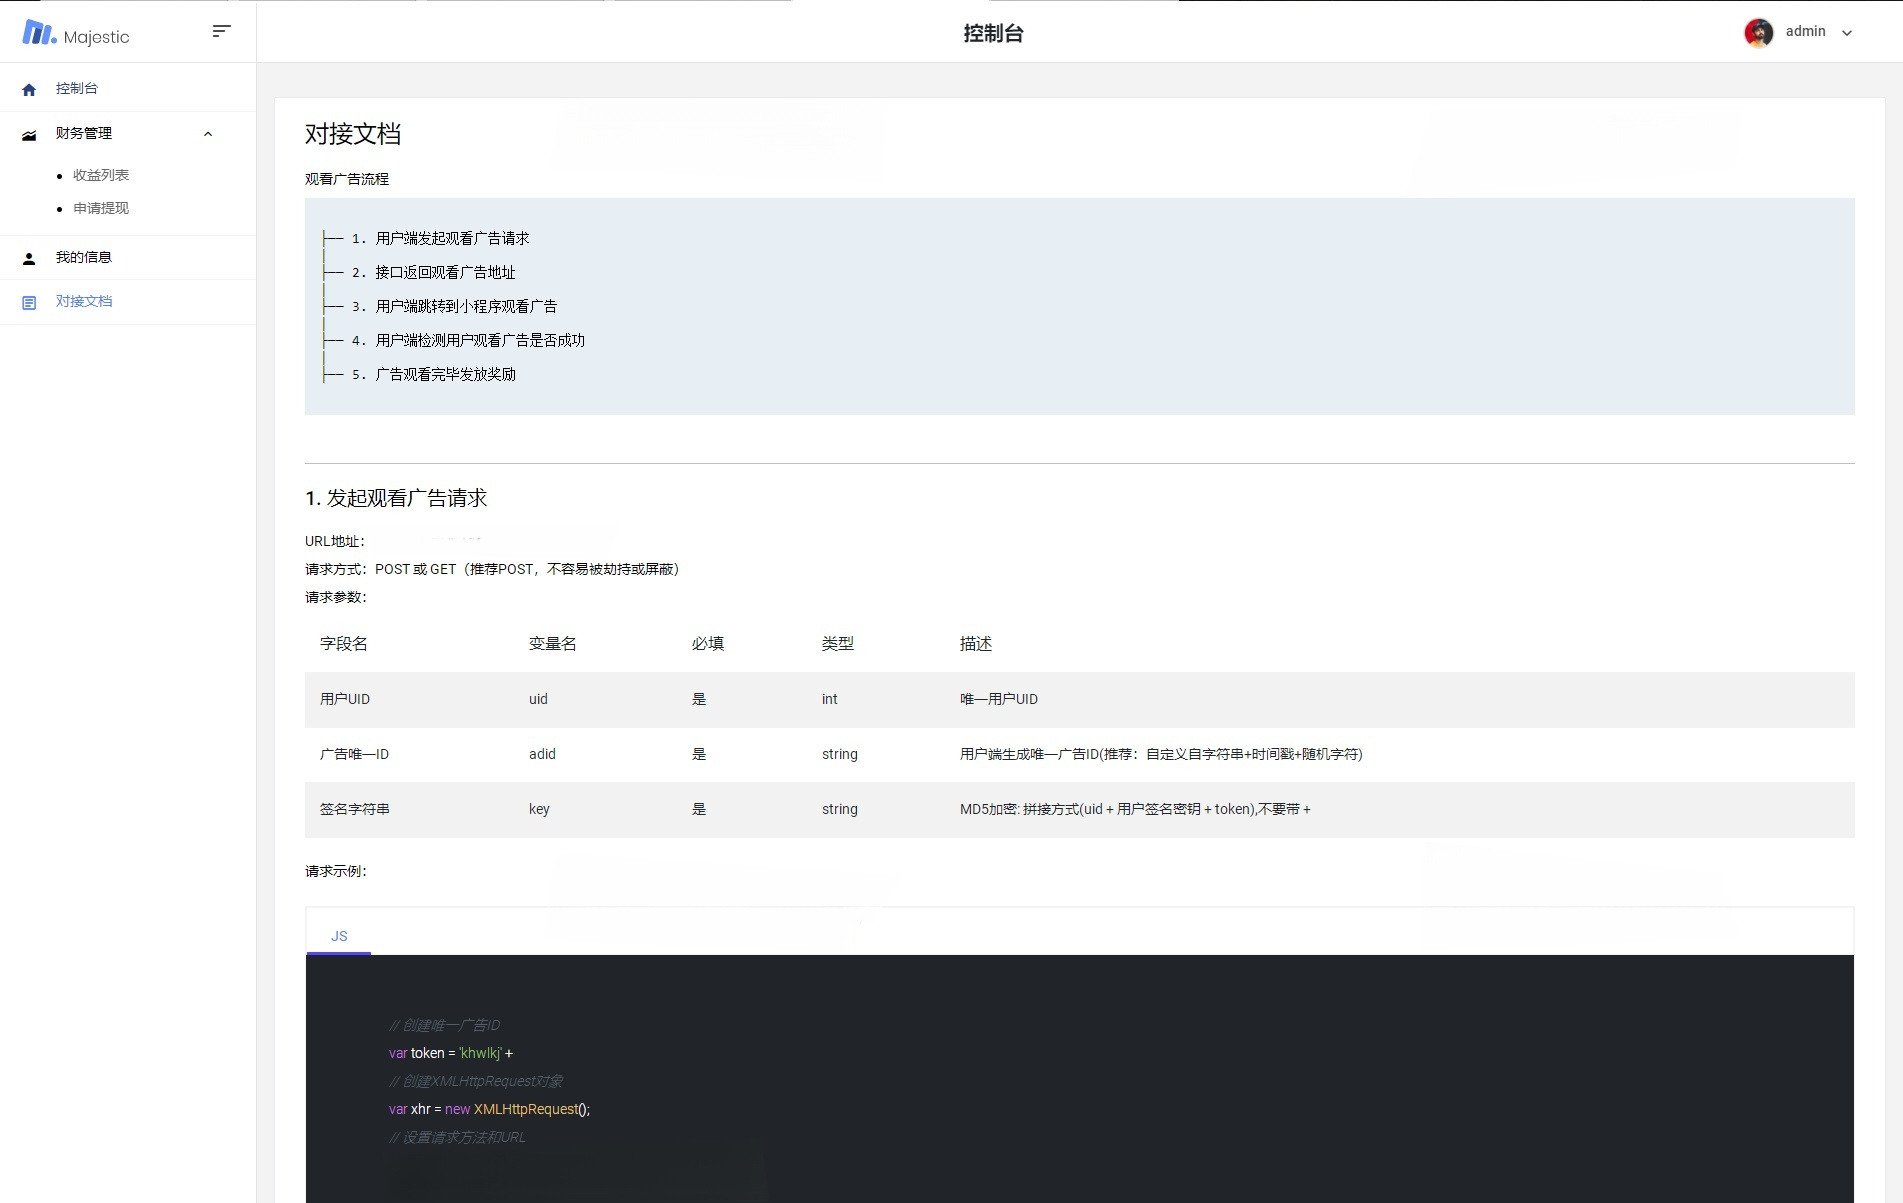
Task: Click the highlighted 对接文档 sidebar entry
Action: (84, 301)
